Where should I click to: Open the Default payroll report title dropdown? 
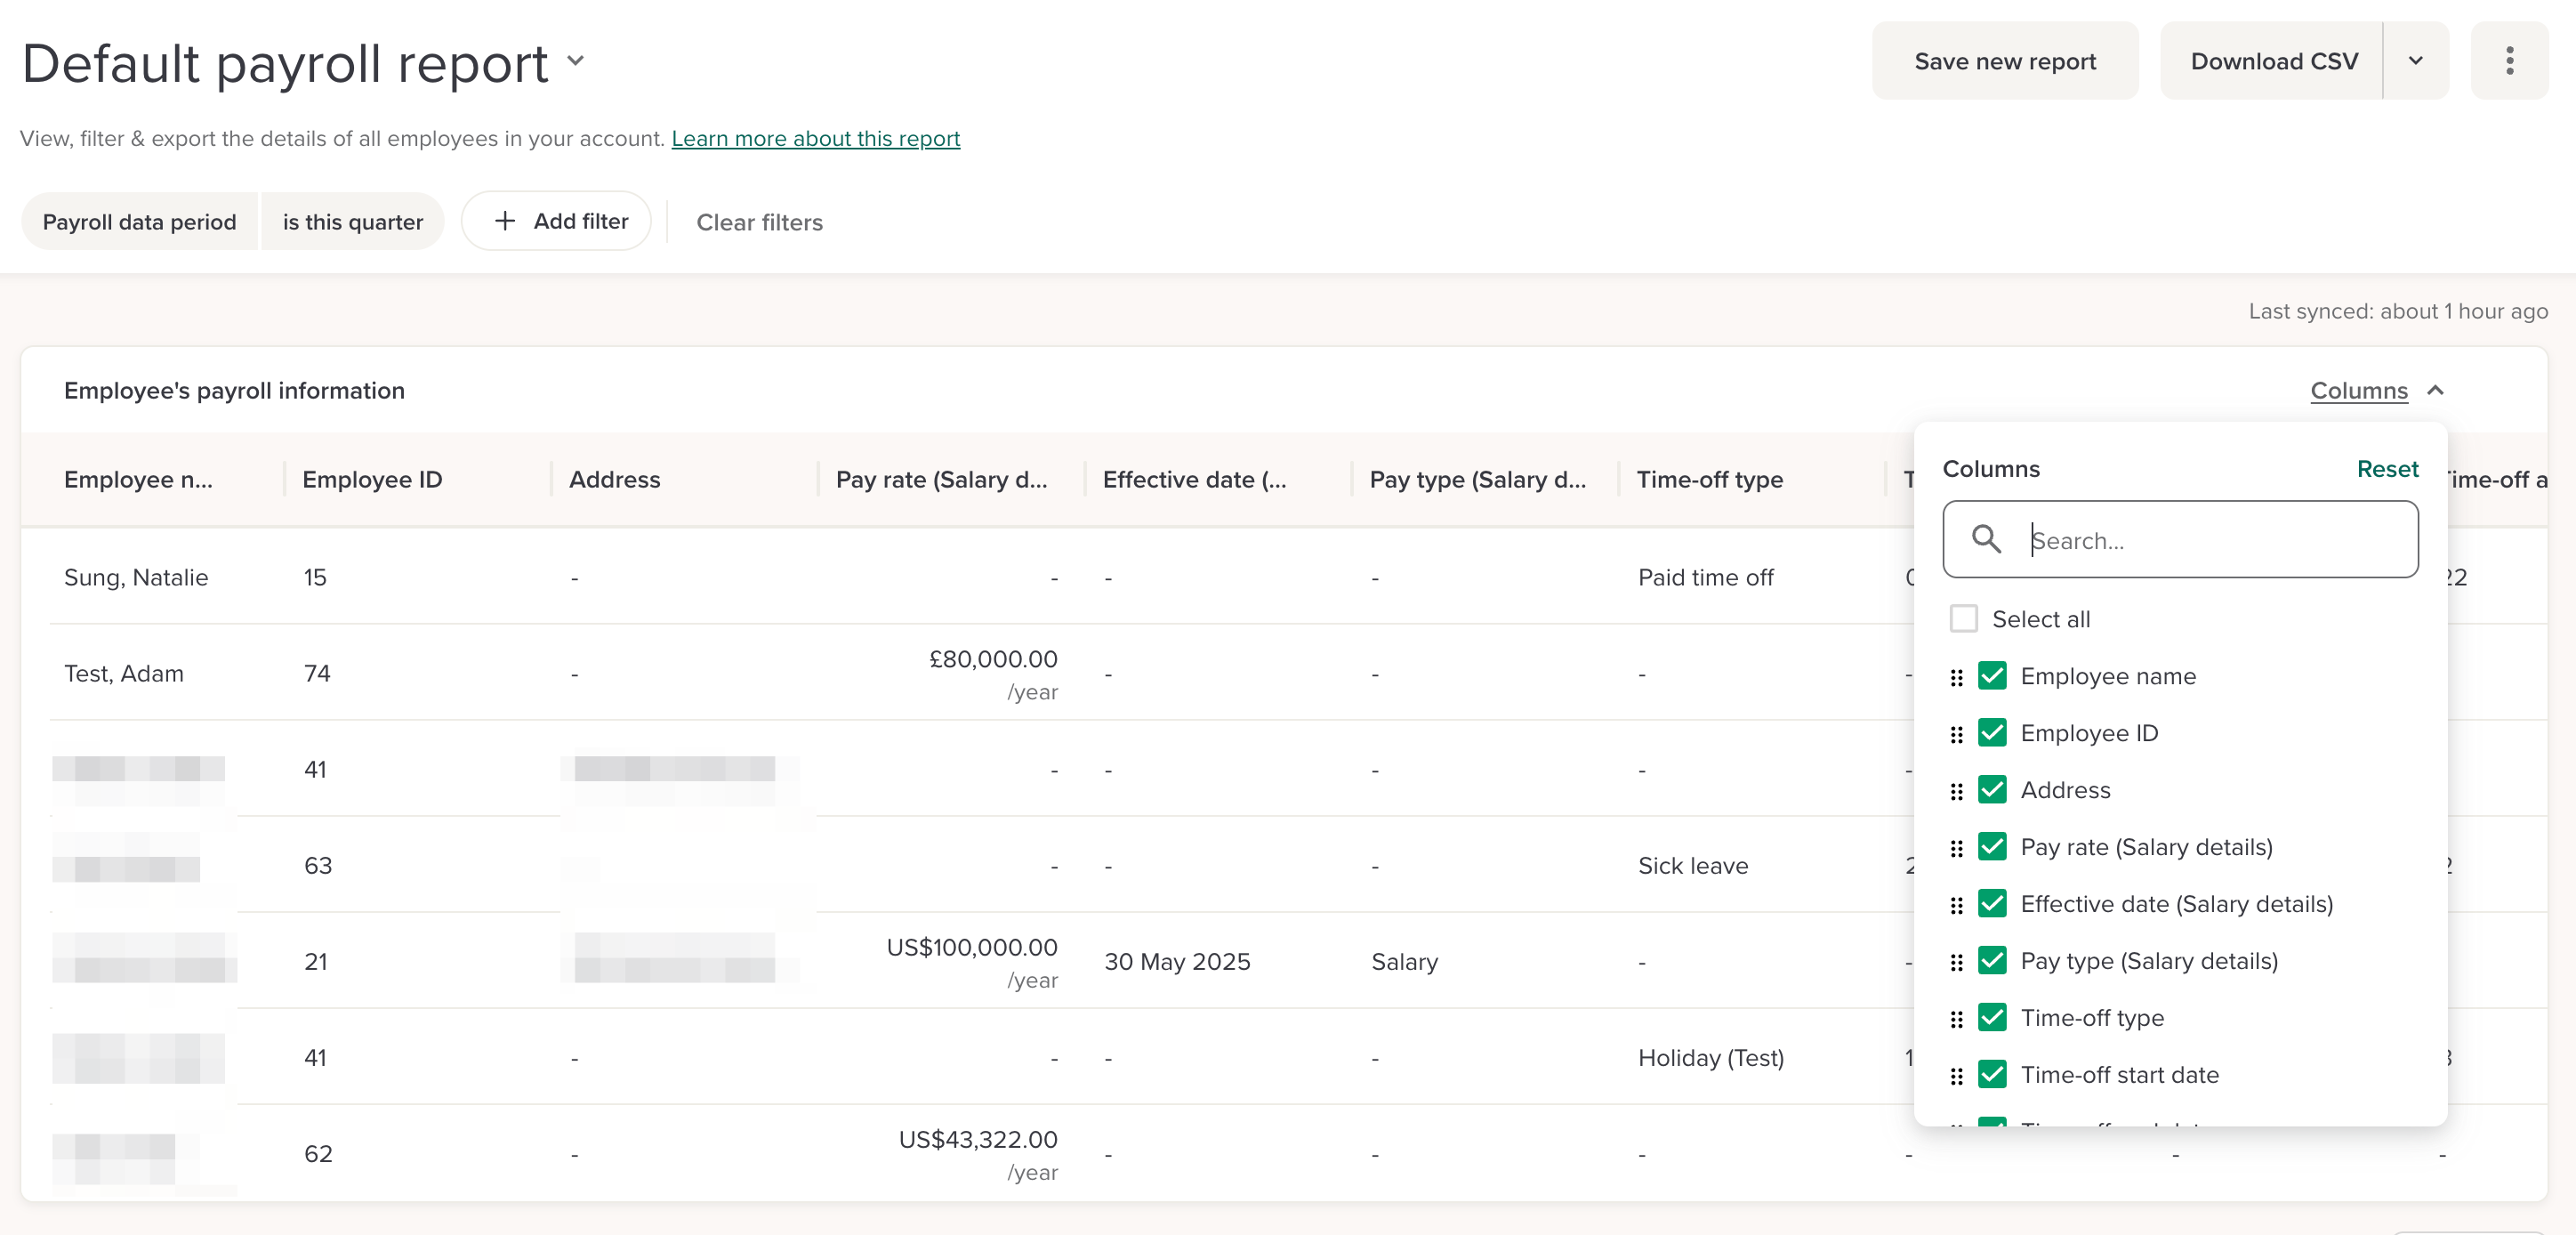(x=575, y=61)
